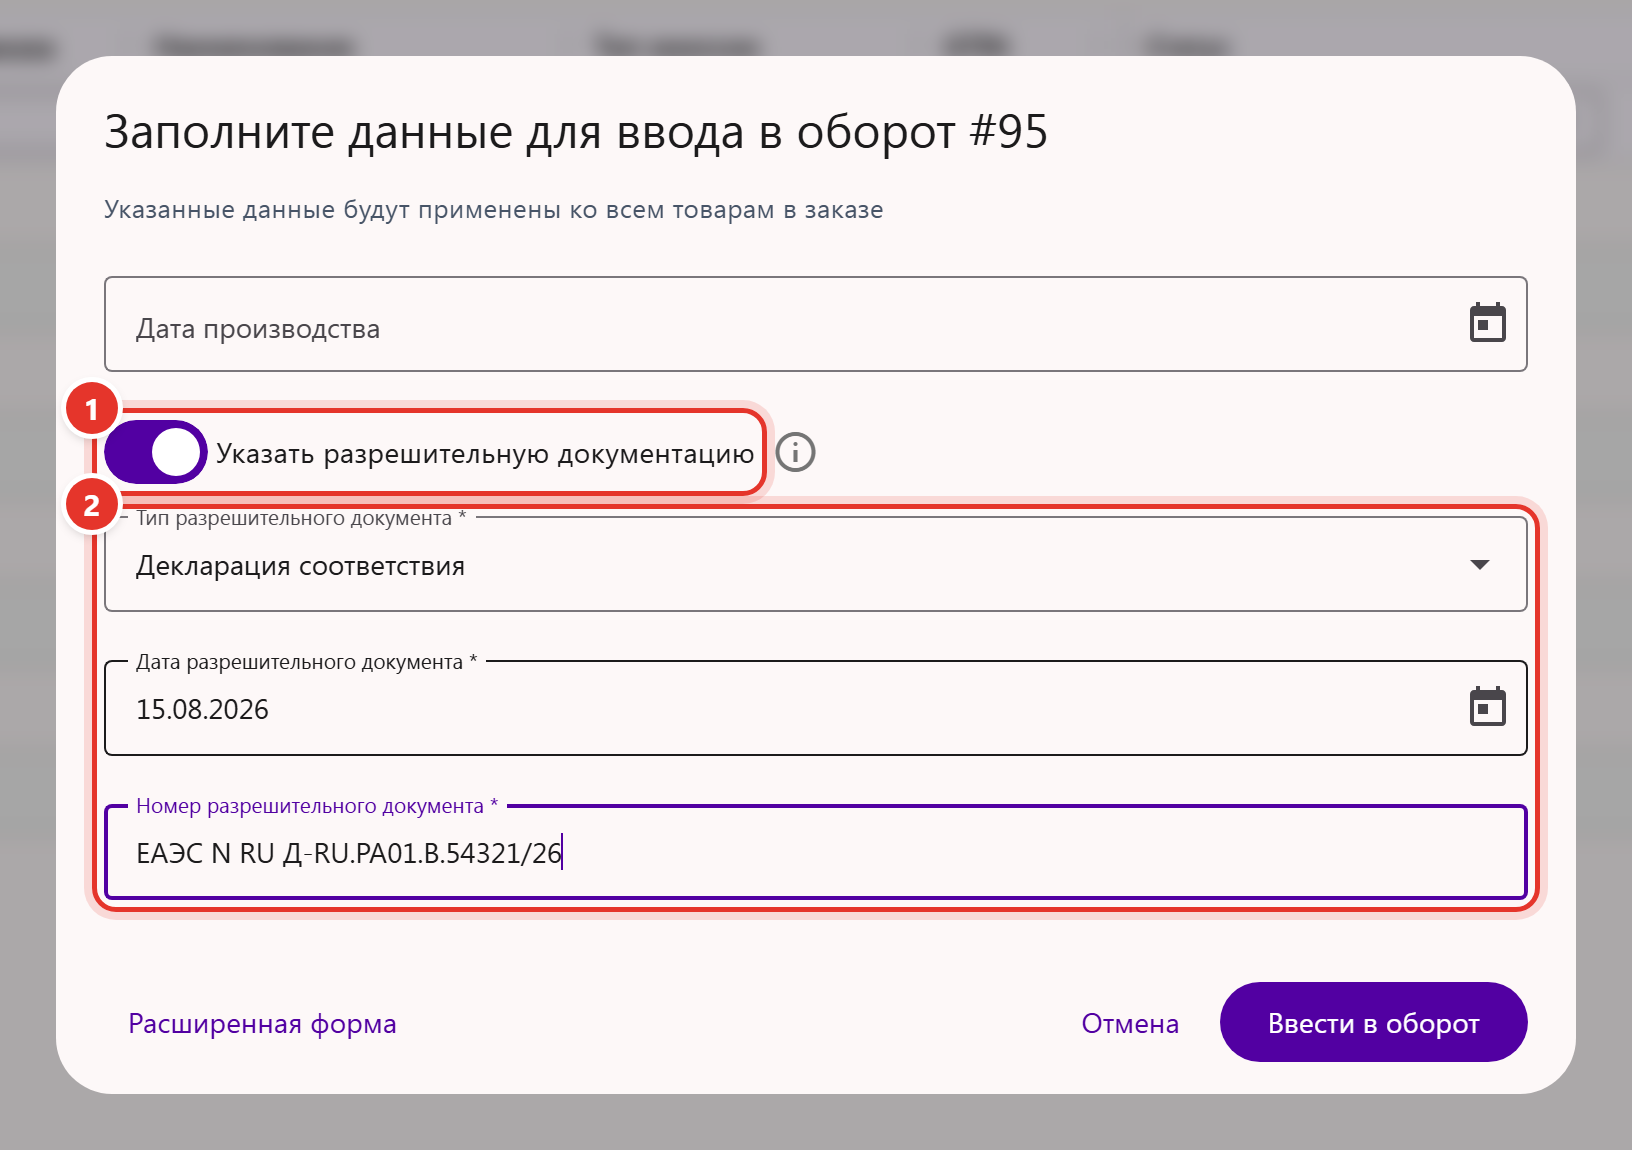The image size is (1632, 1150).
Task: Open the Расширенная форма link
Action: (x=262, y=1024)
